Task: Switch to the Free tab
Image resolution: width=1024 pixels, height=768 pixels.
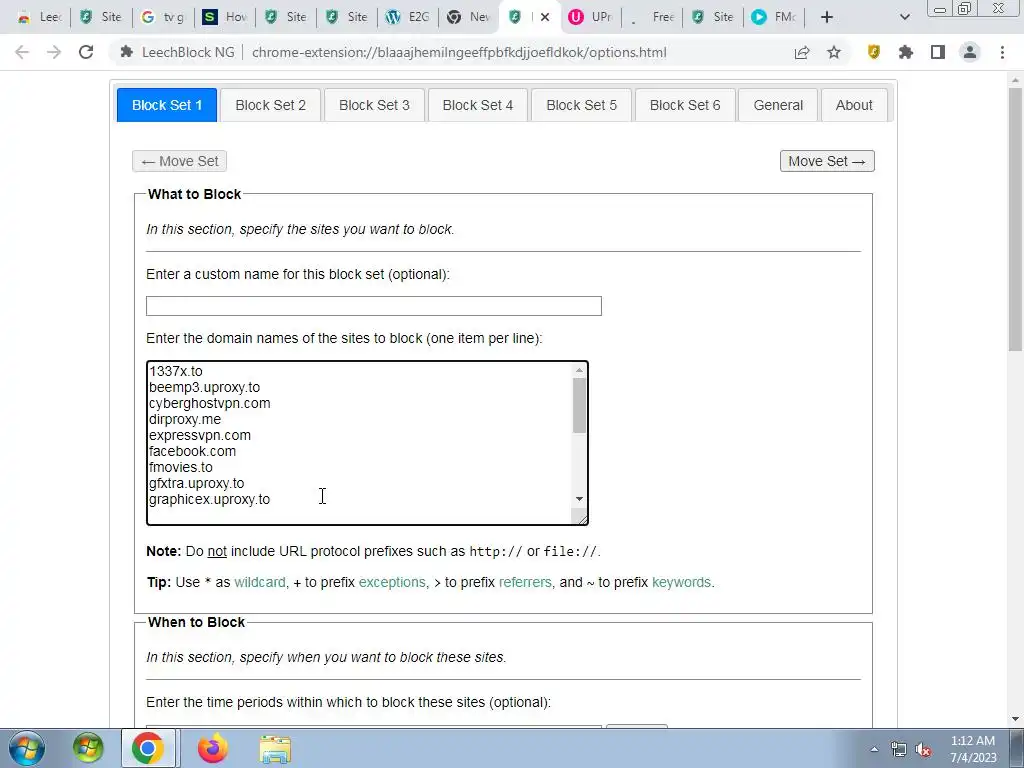Action: [652, 17]
